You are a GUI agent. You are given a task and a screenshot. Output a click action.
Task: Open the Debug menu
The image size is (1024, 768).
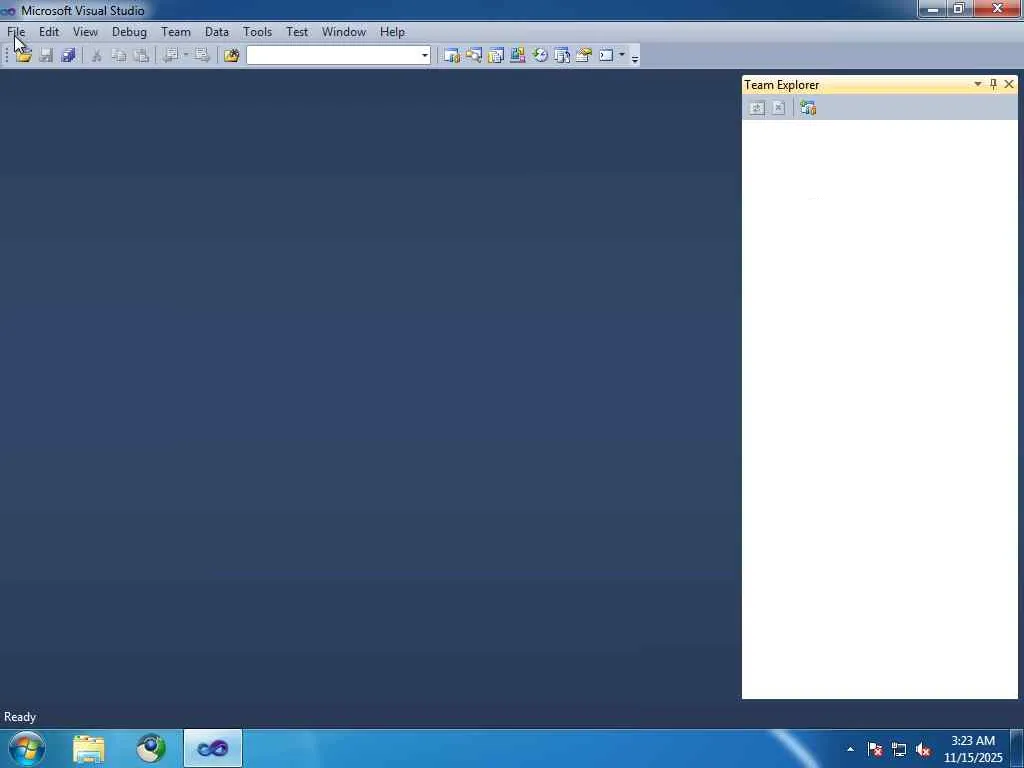coord(129,32)
